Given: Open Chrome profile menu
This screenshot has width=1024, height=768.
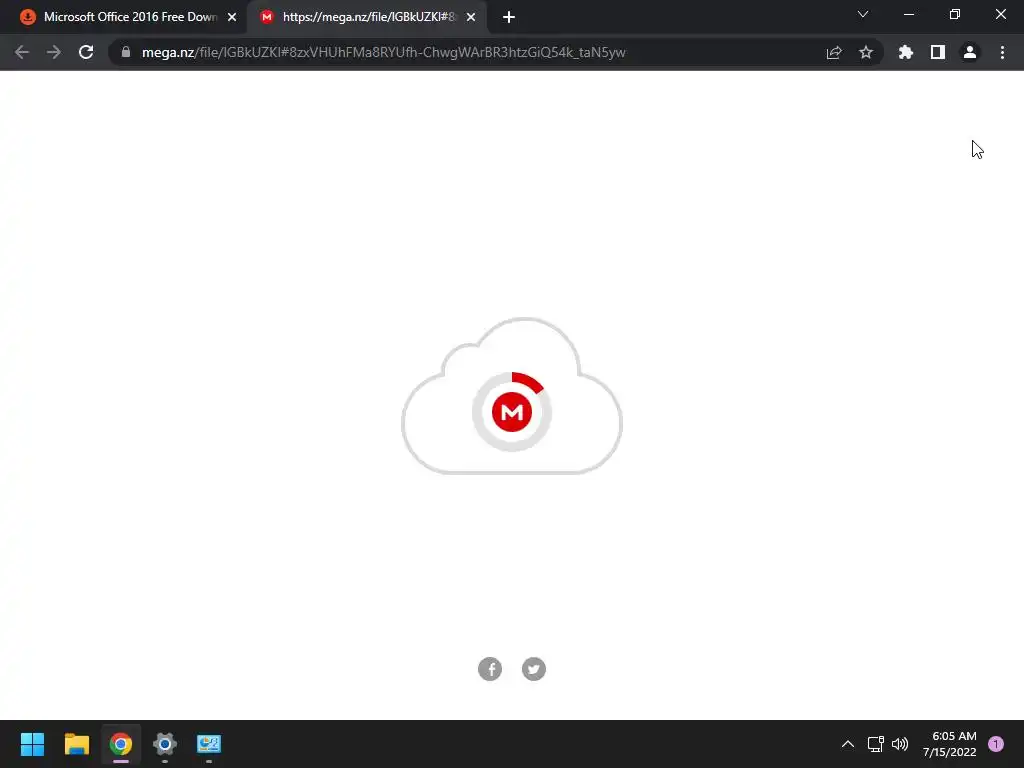Looking at the screenshot, I should (970, 52).
